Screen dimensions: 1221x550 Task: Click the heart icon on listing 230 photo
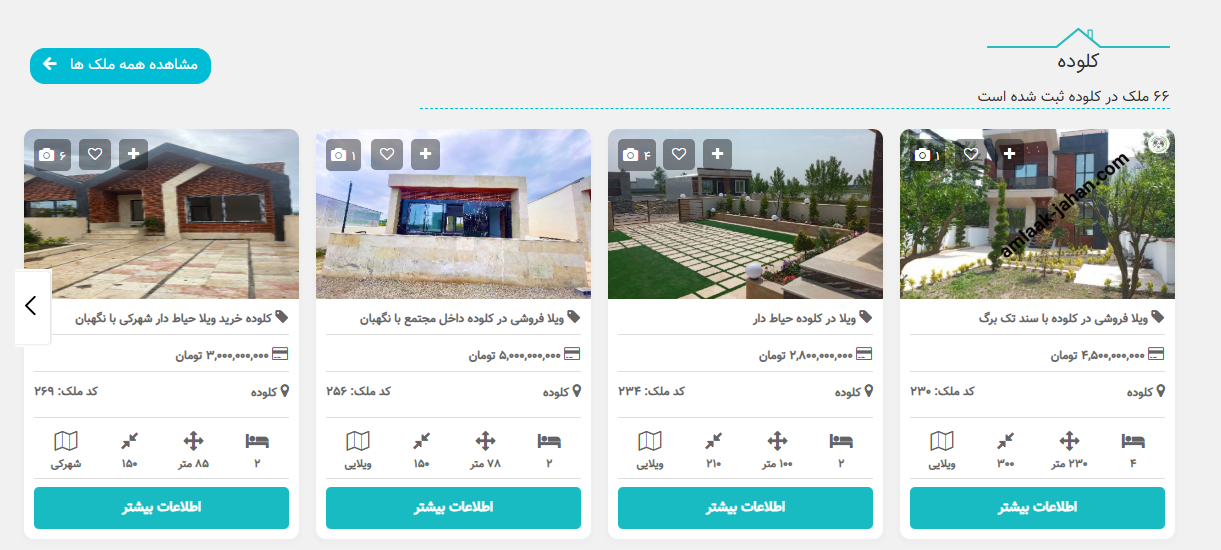(970, 154)
